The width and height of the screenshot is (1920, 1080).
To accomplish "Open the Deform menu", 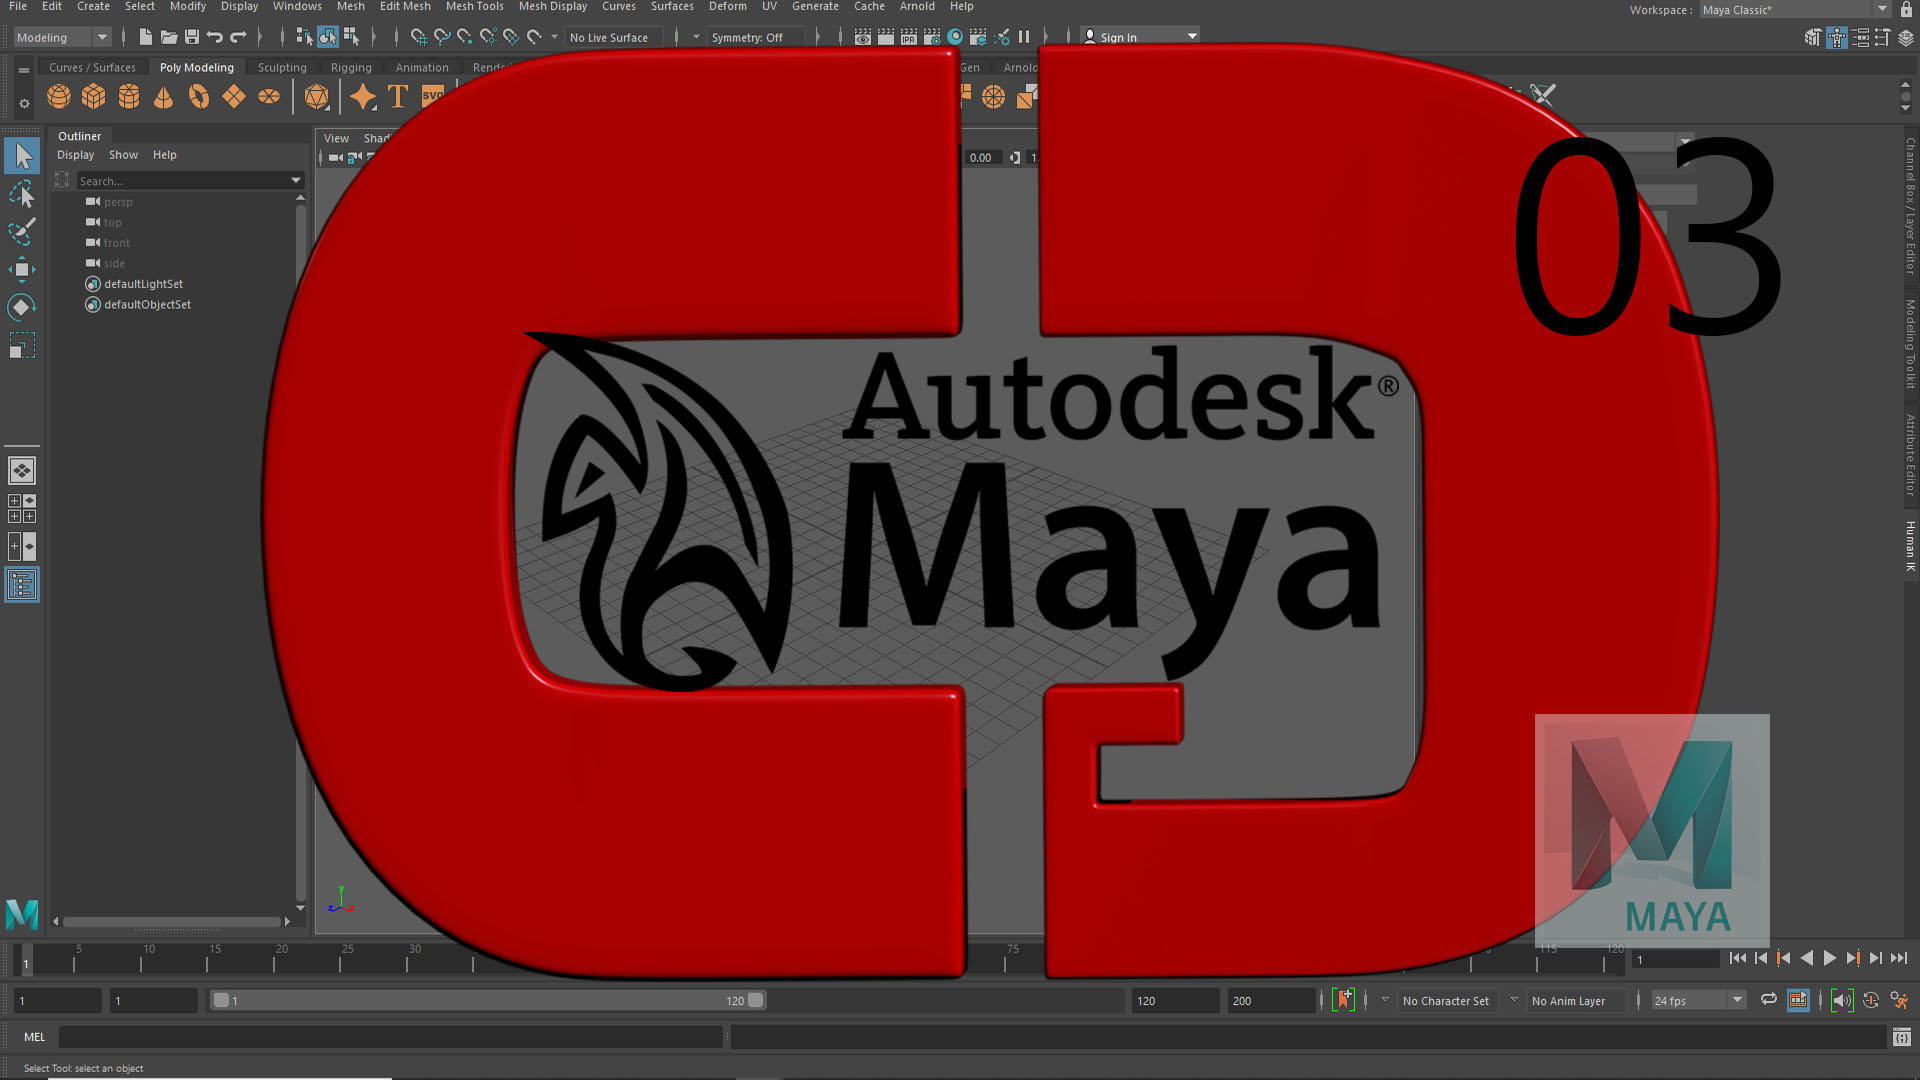I will 727,7.
